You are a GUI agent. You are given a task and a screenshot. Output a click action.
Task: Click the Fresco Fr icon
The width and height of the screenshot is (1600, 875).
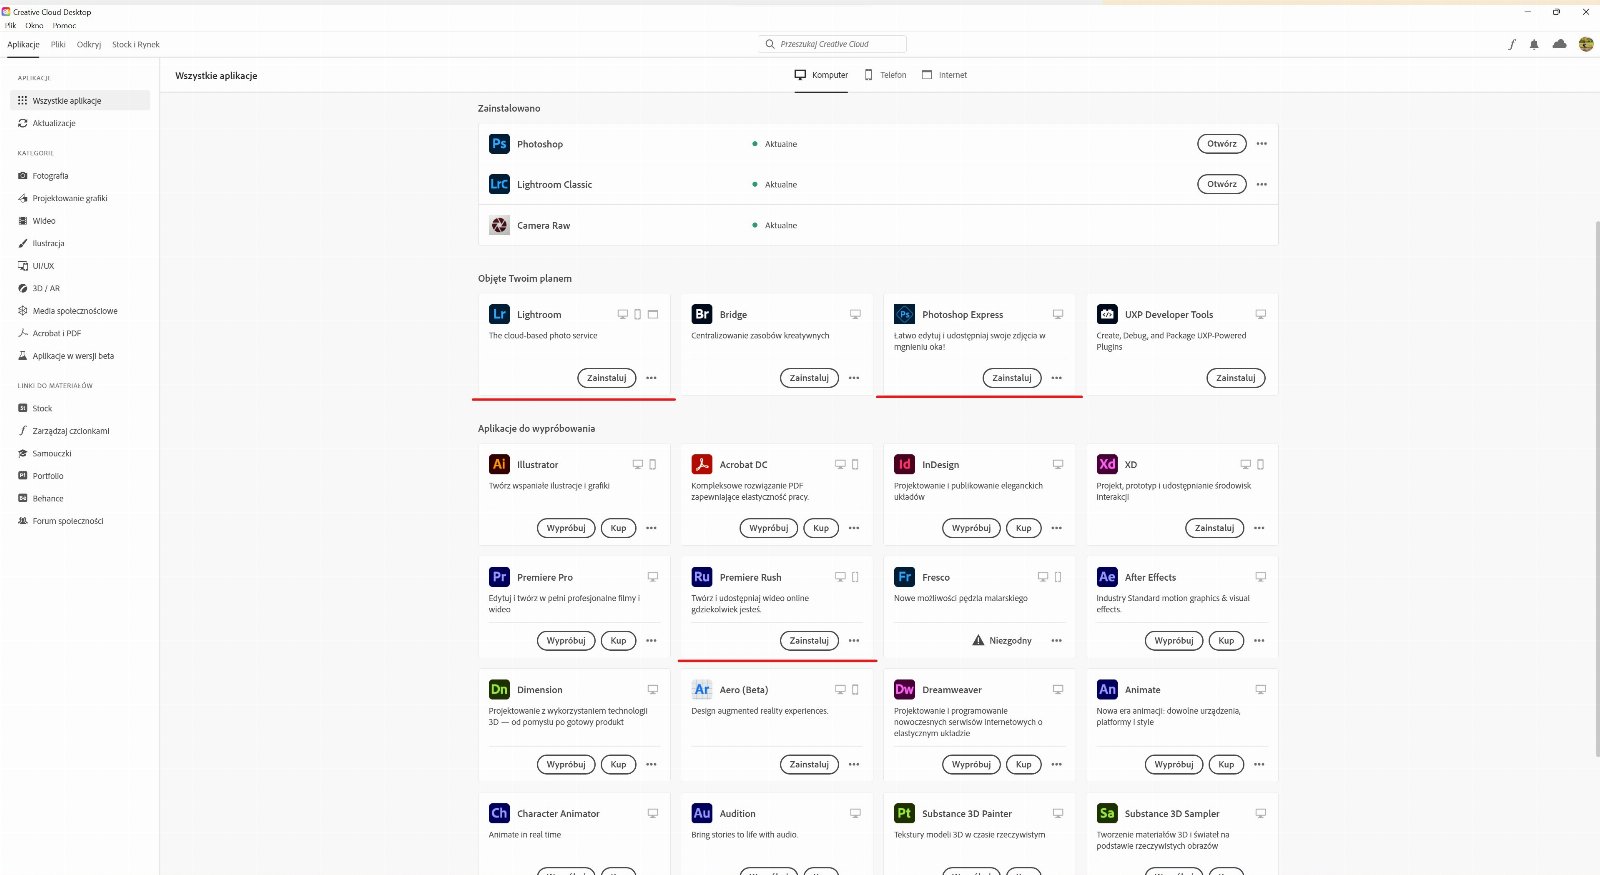tap(904, 577)
